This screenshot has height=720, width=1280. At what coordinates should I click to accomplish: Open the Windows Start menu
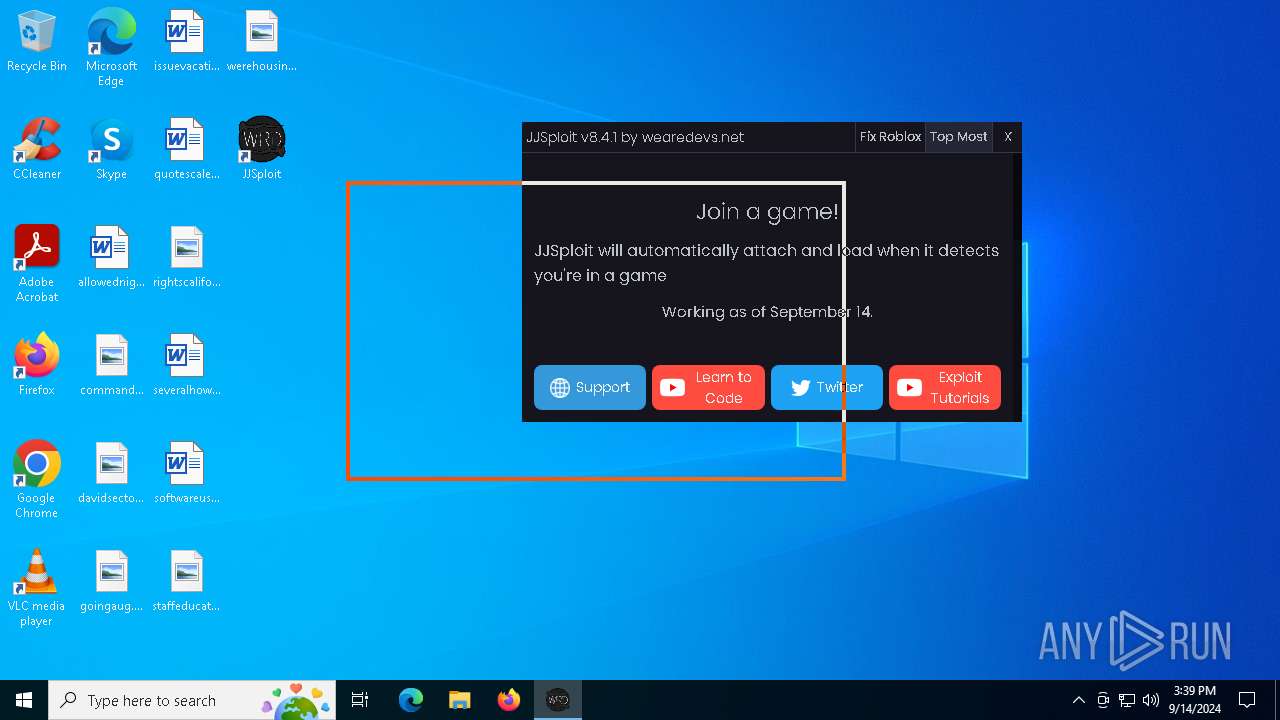(x=24, y=700)
